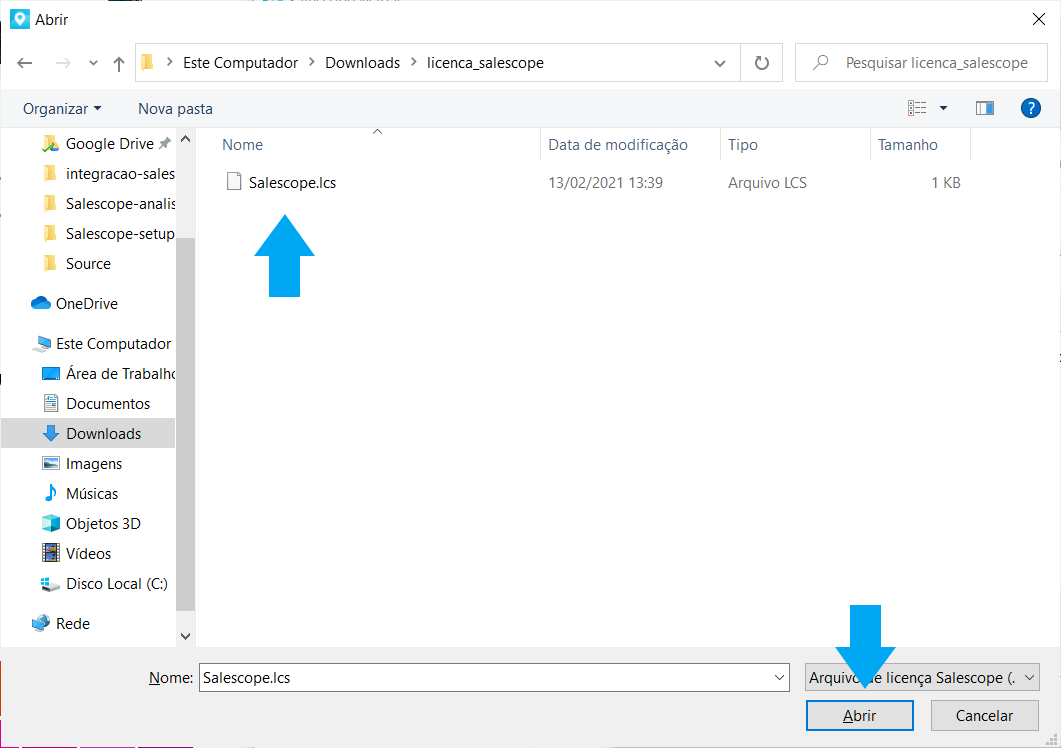Open Disco Local (C:) in the sidebar

[x=116, y=584]
